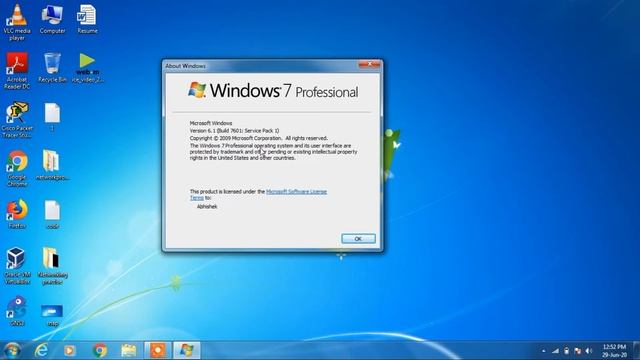640x360 pixels.
Task: Select the Acrobat Reader DC shortcut
Action: coord(17,70)
